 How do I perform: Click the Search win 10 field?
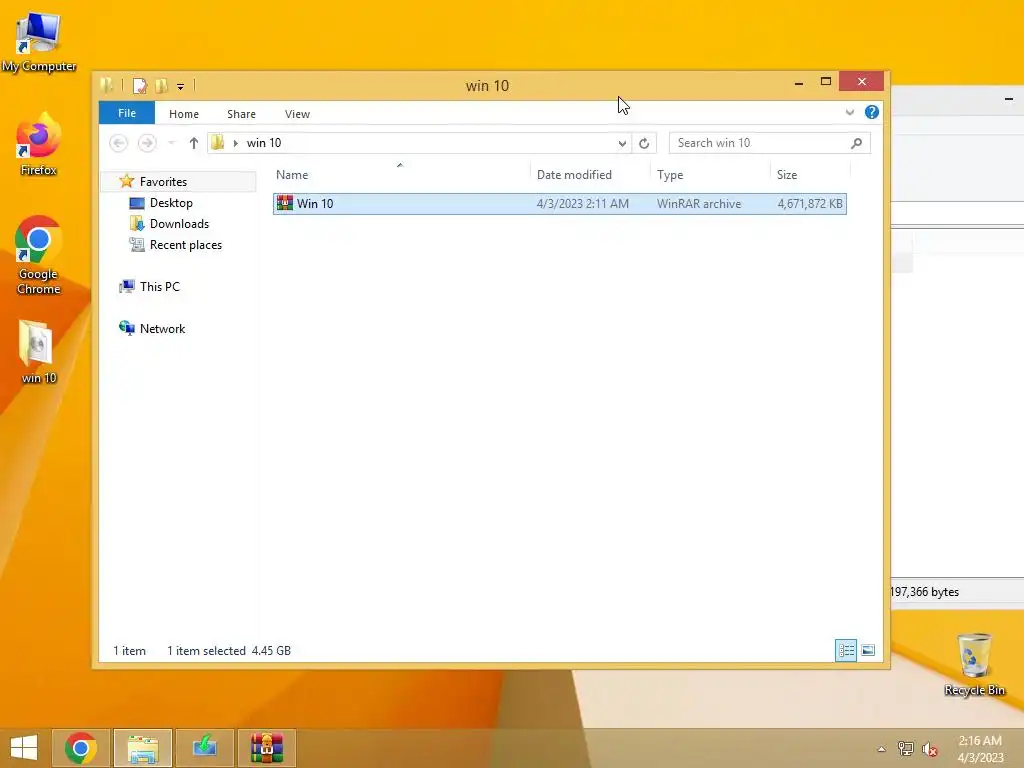pos(769,143)
